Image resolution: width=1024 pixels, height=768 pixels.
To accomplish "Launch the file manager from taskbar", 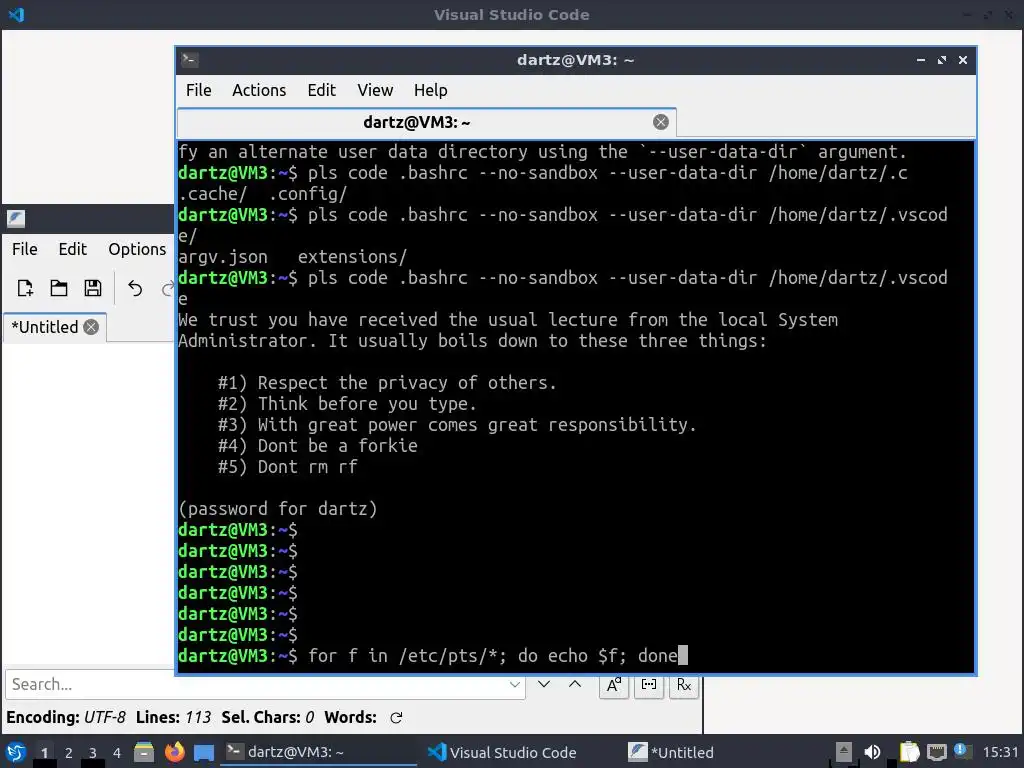I will pos(144,752).
